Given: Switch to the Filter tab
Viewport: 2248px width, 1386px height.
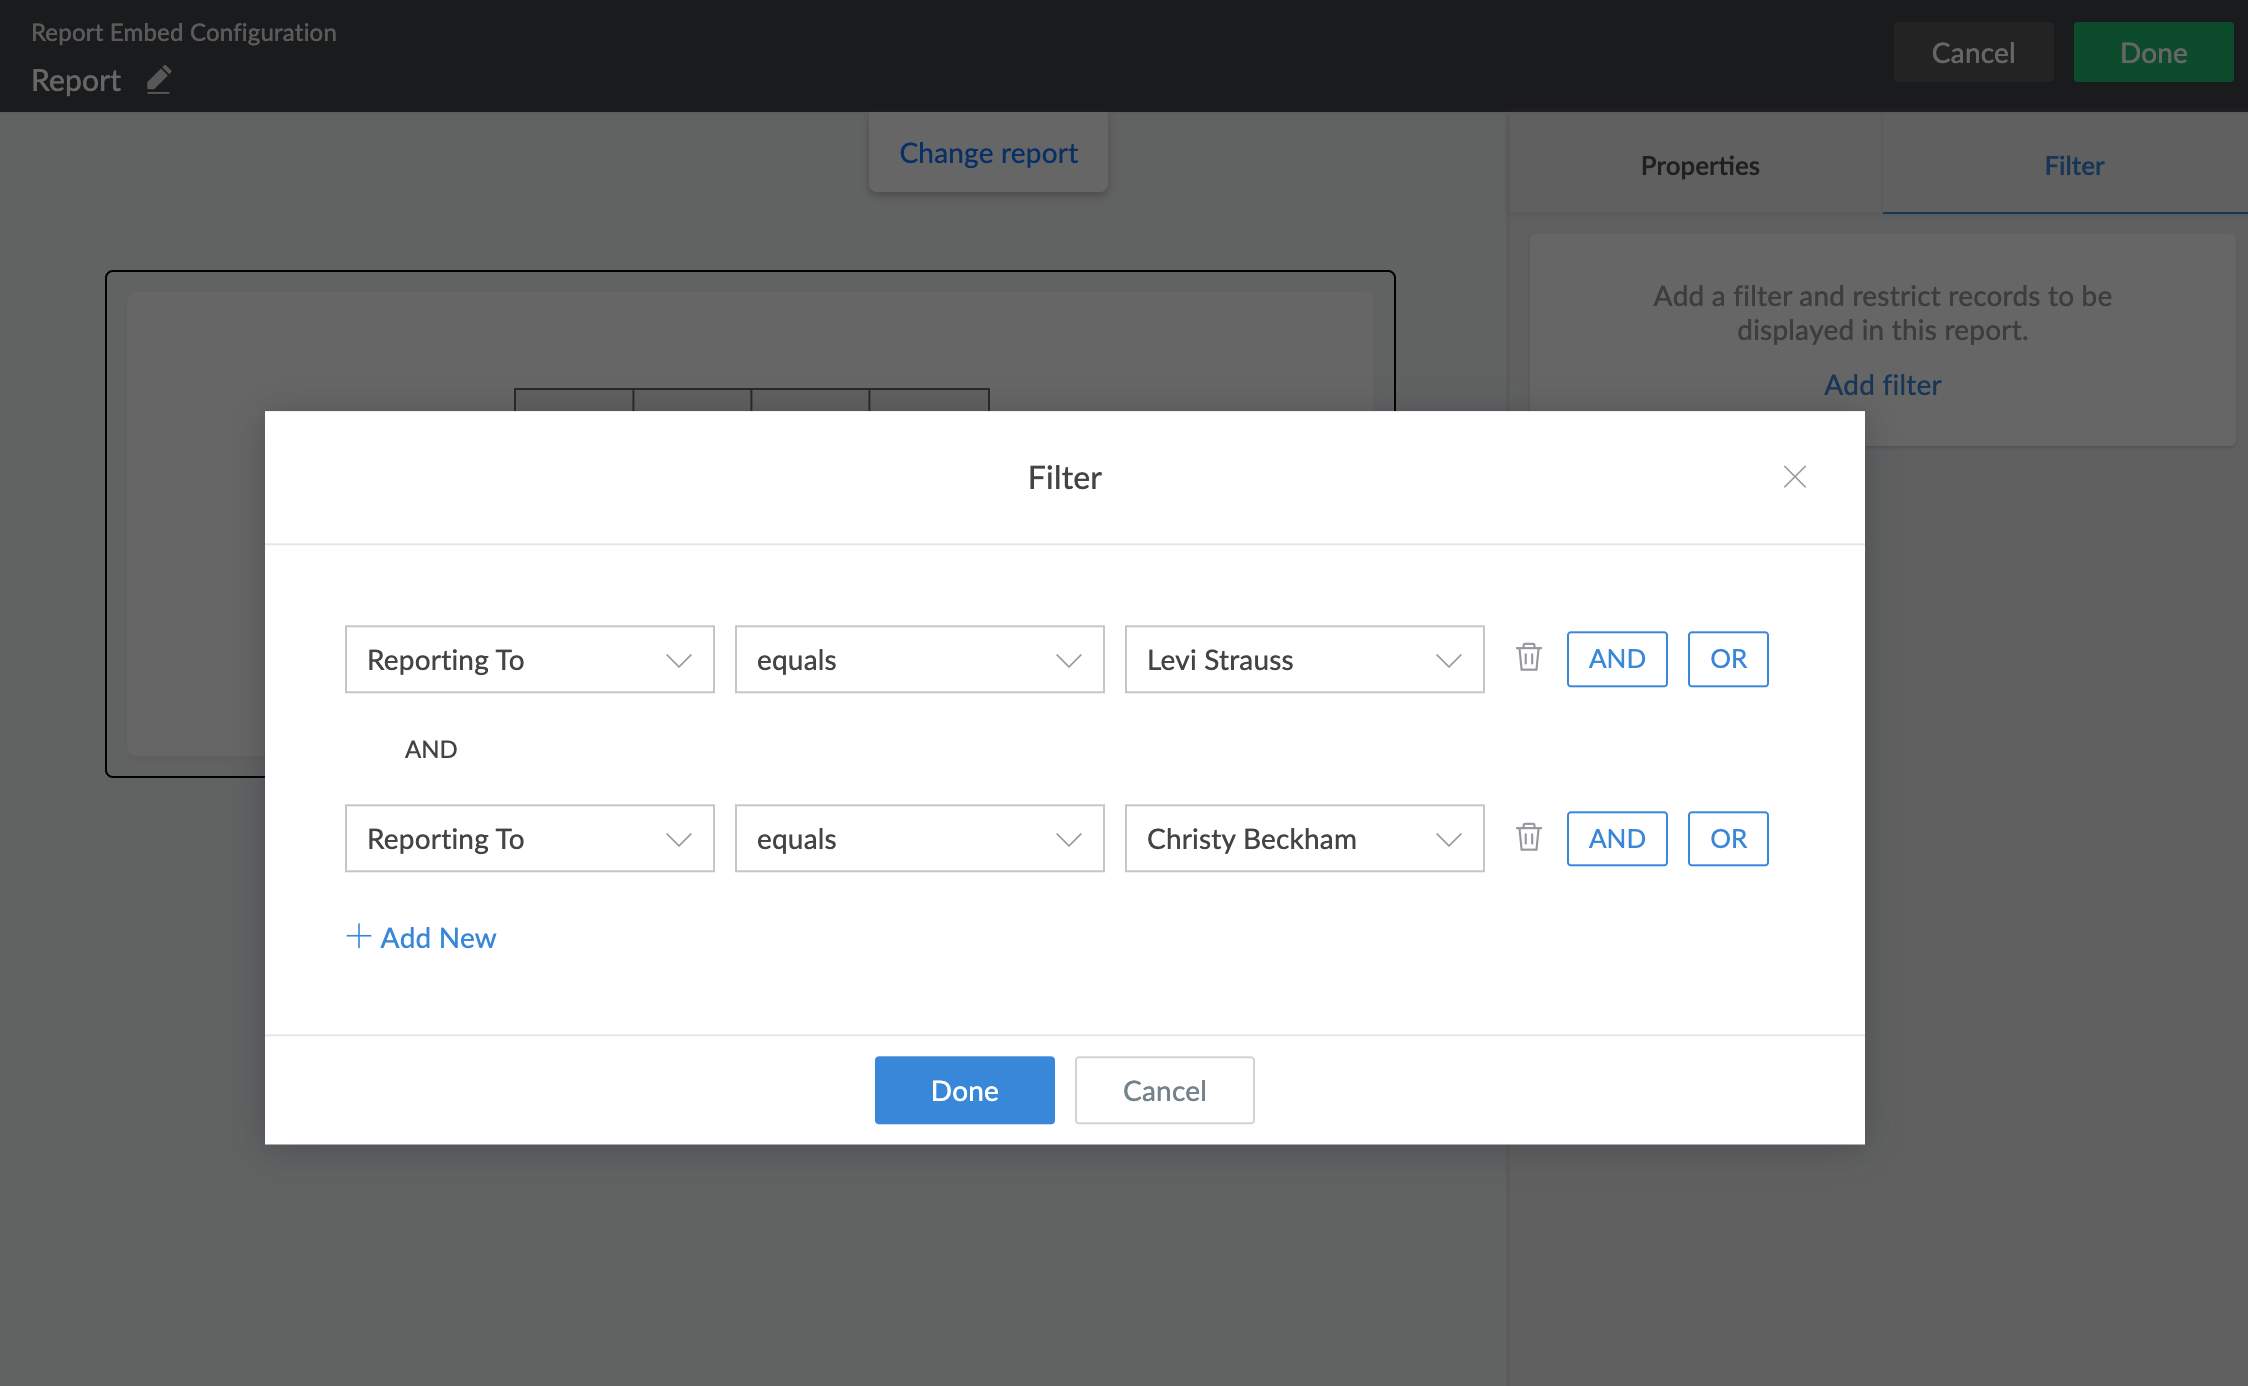Looking at the screenshot, I should click(2073, 165).
